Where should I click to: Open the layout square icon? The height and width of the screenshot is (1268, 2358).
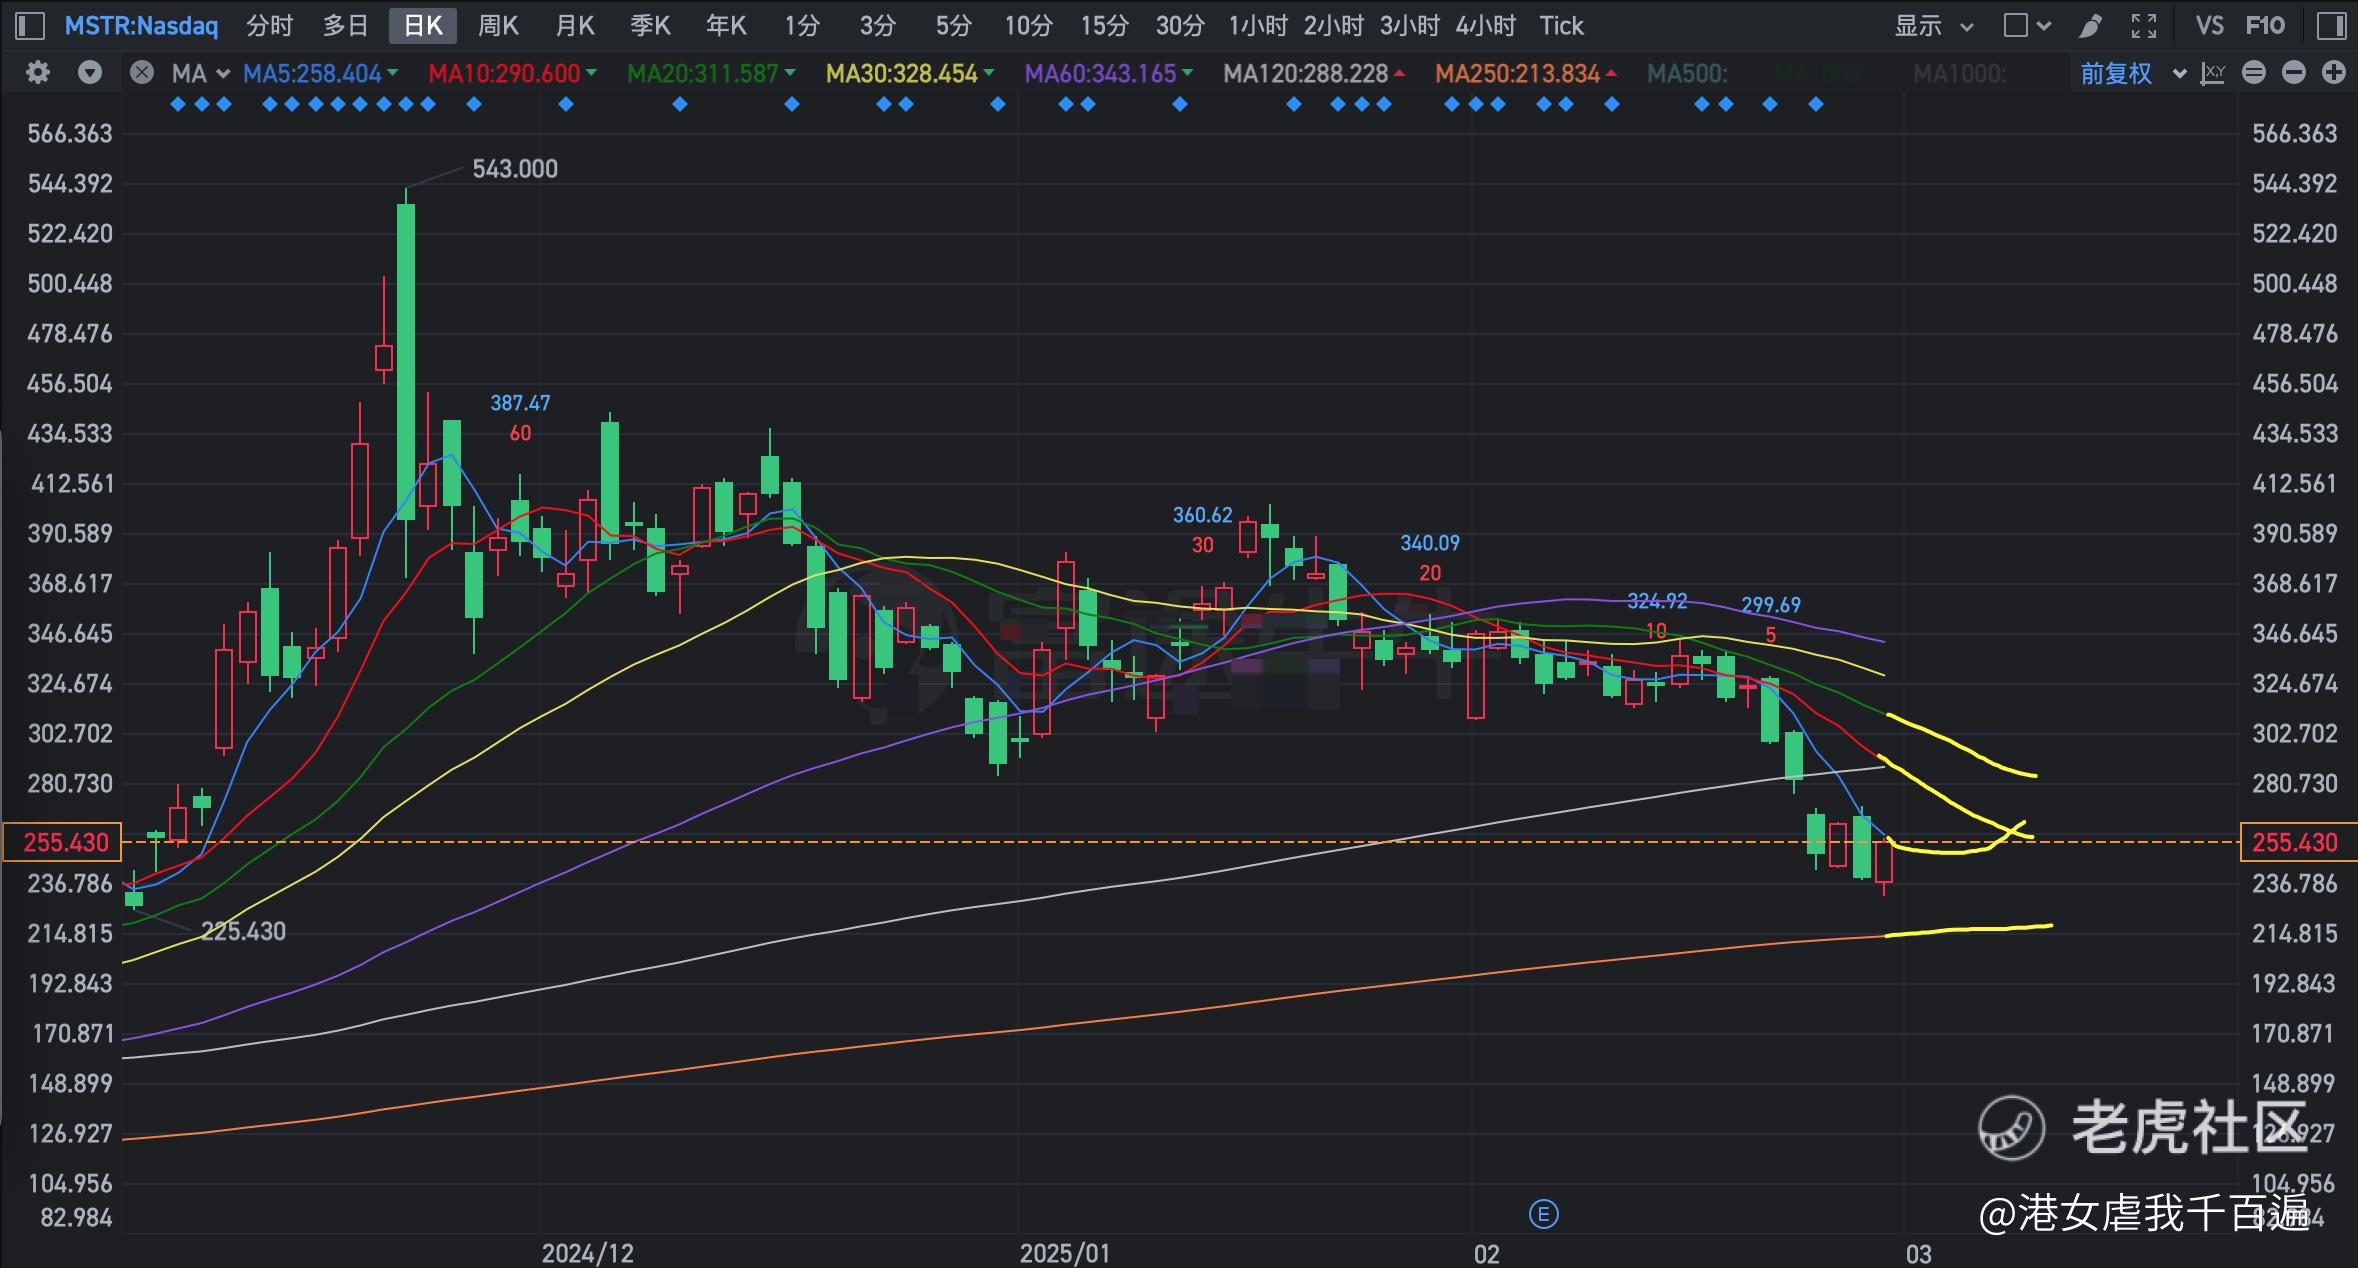(x=2017, y=26)
